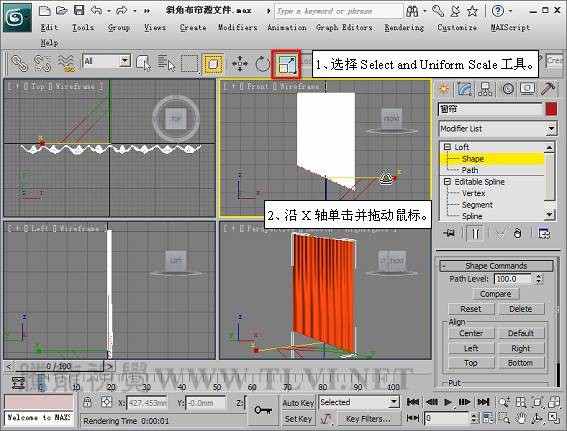Select and Move tool
The width and height of the screenshot is (567, 431).
click(x=240, y=64)
